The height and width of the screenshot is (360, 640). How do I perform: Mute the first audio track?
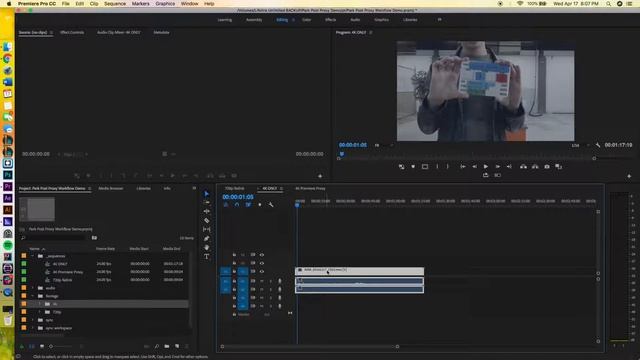point(262,281)
